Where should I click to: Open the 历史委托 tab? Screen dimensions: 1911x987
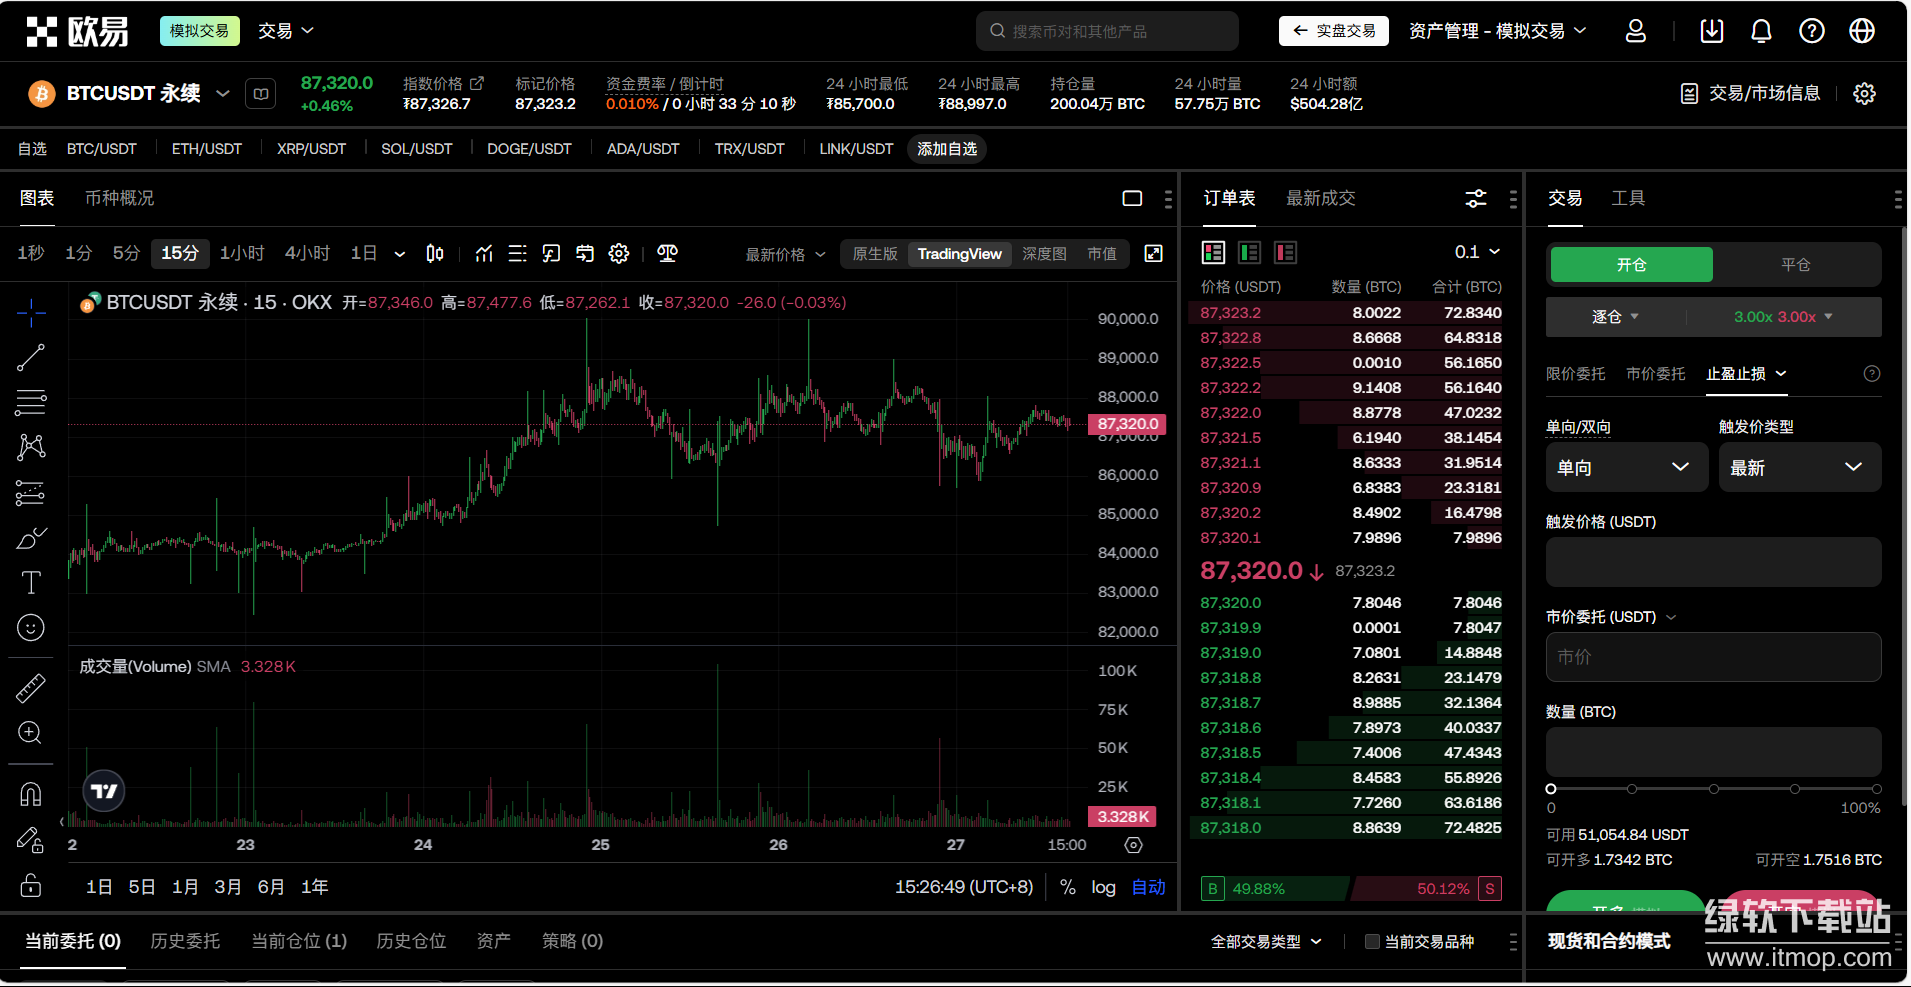click(x=185, y=941)
